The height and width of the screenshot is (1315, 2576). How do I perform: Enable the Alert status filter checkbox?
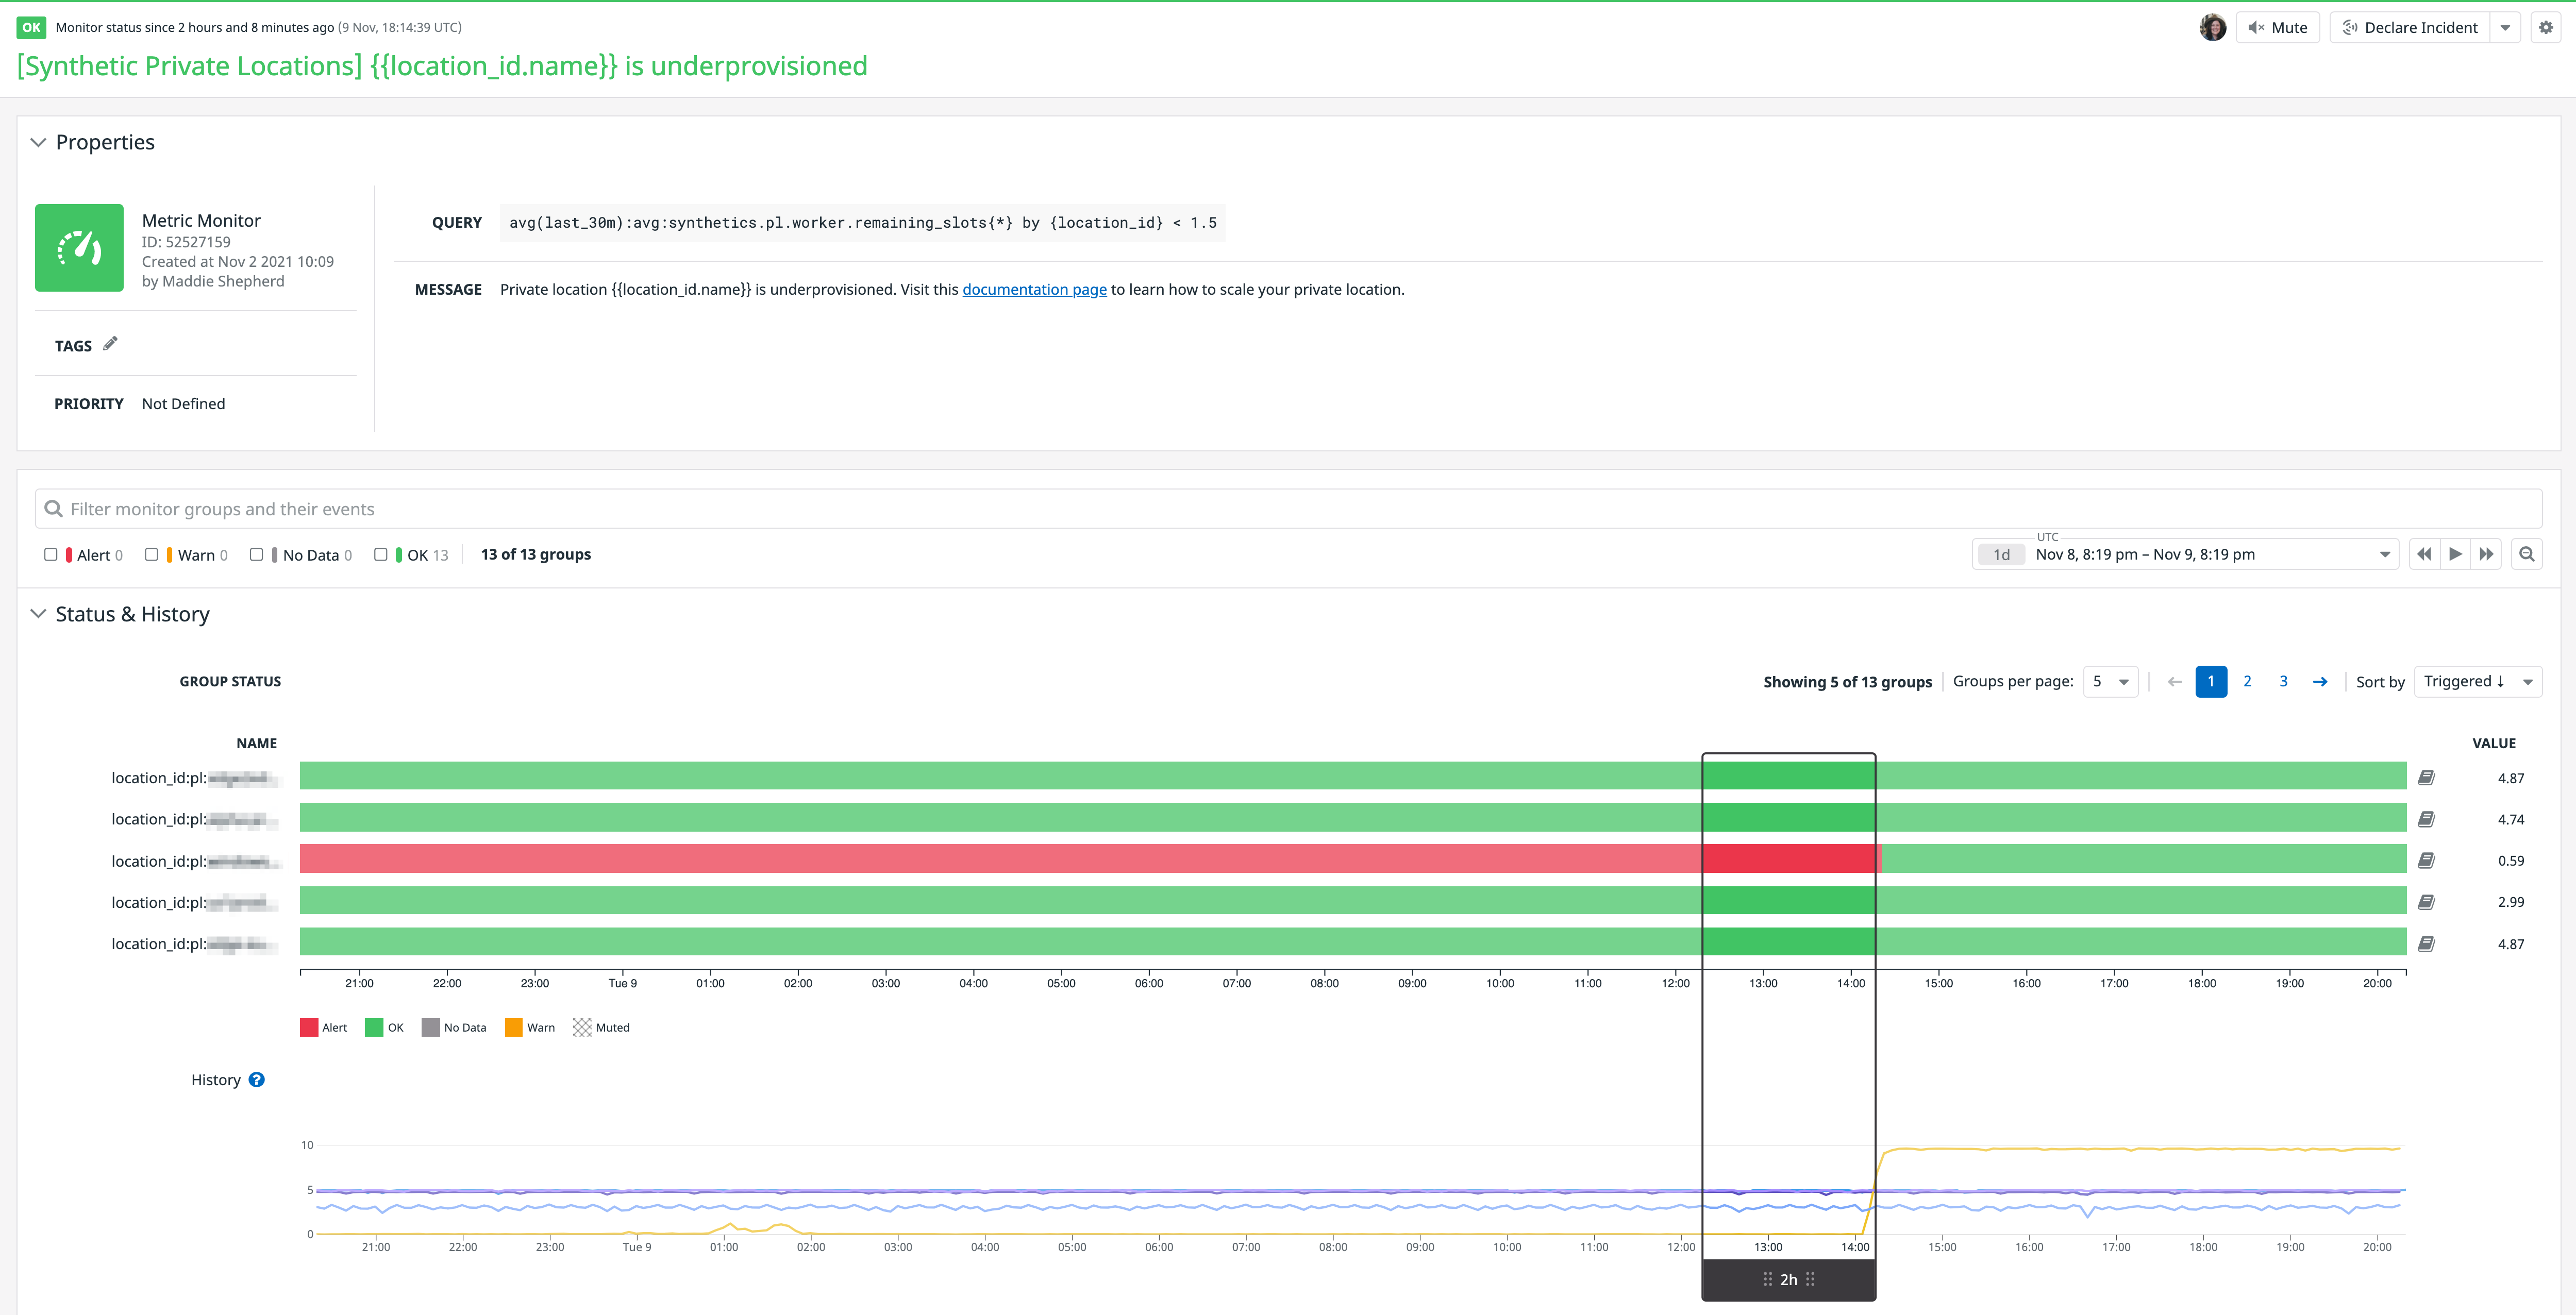[51, 554]
